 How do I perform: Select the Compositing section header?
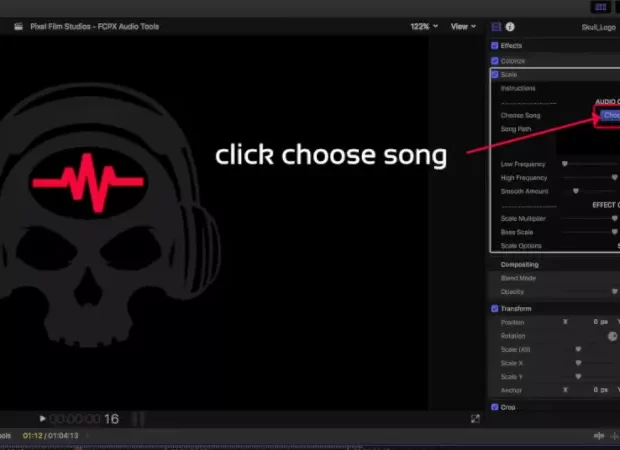[519, 265]
